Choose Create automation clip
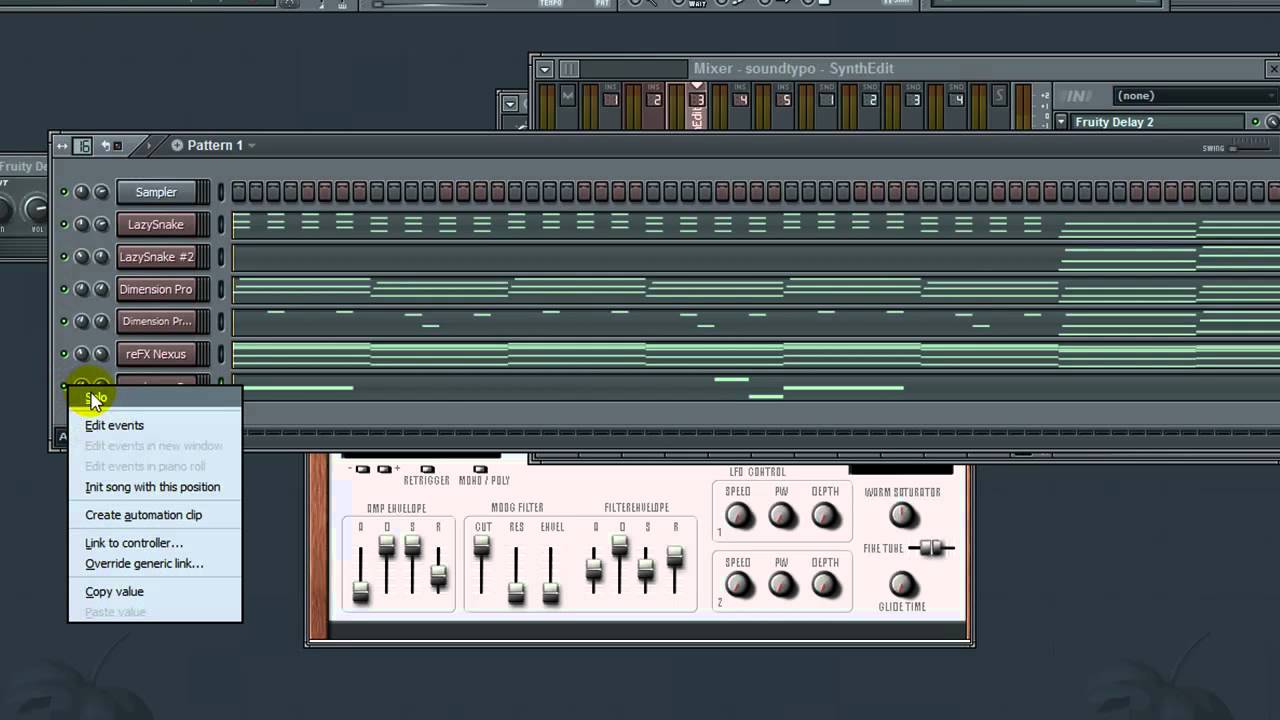Image resolution: width=1280 pixels, height=720 pixels. [x=143, y=515]
